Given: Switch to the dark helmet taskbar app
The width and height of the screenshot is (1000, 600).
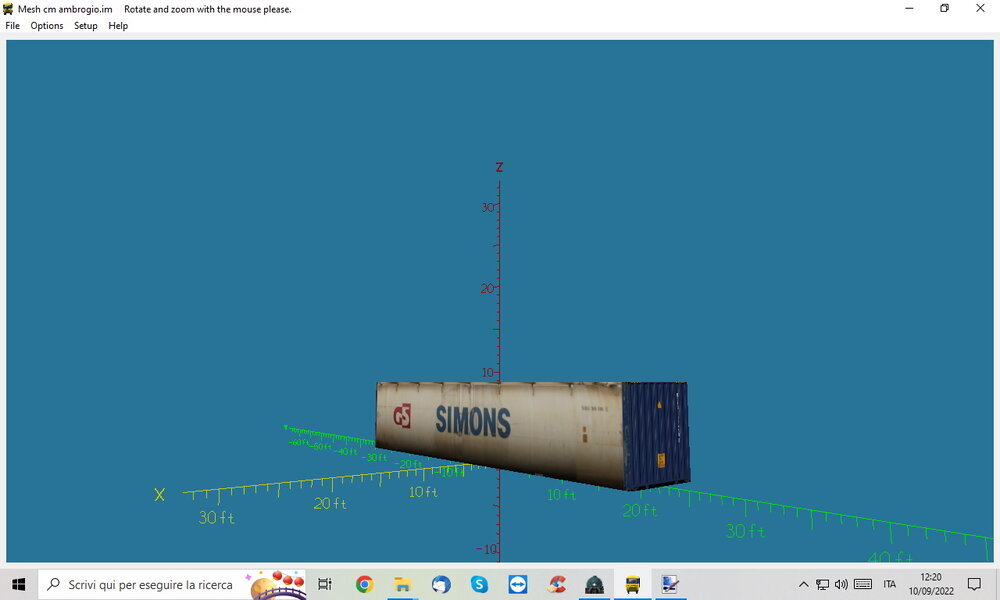Looking at the screenshot, I should (x=594, y=584).
